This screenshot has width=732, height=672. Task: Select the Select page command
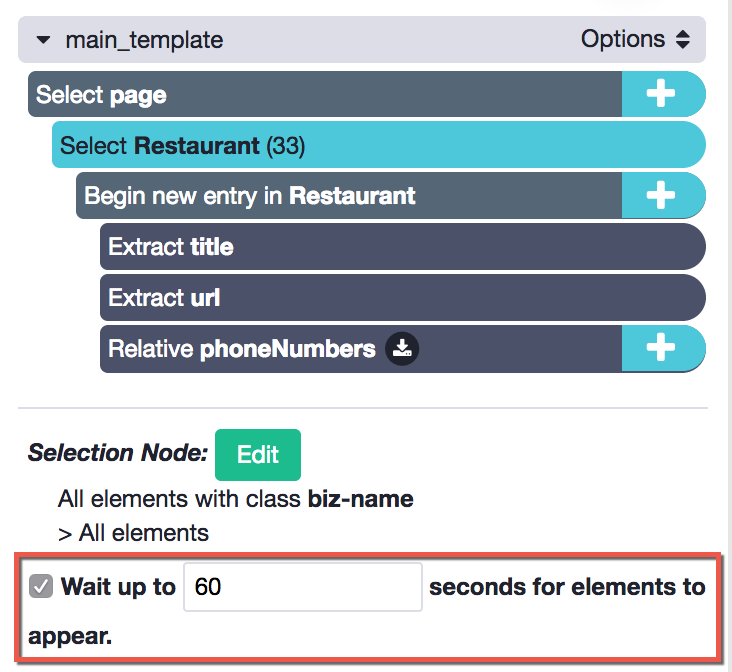coord(325,94)
